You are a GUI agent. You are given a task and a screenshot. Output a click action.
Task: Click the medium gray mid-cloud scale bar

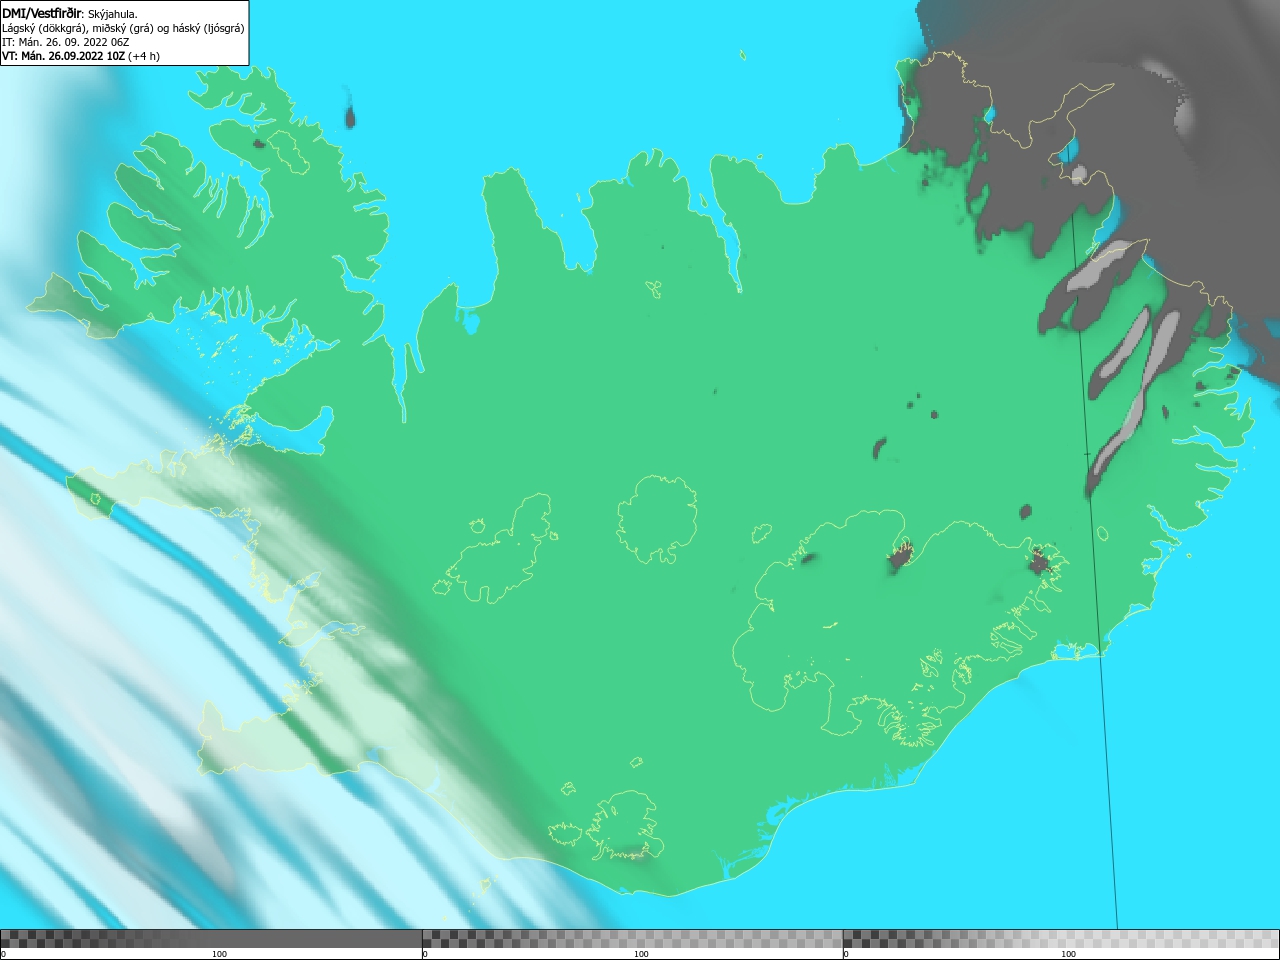(632, 939)
